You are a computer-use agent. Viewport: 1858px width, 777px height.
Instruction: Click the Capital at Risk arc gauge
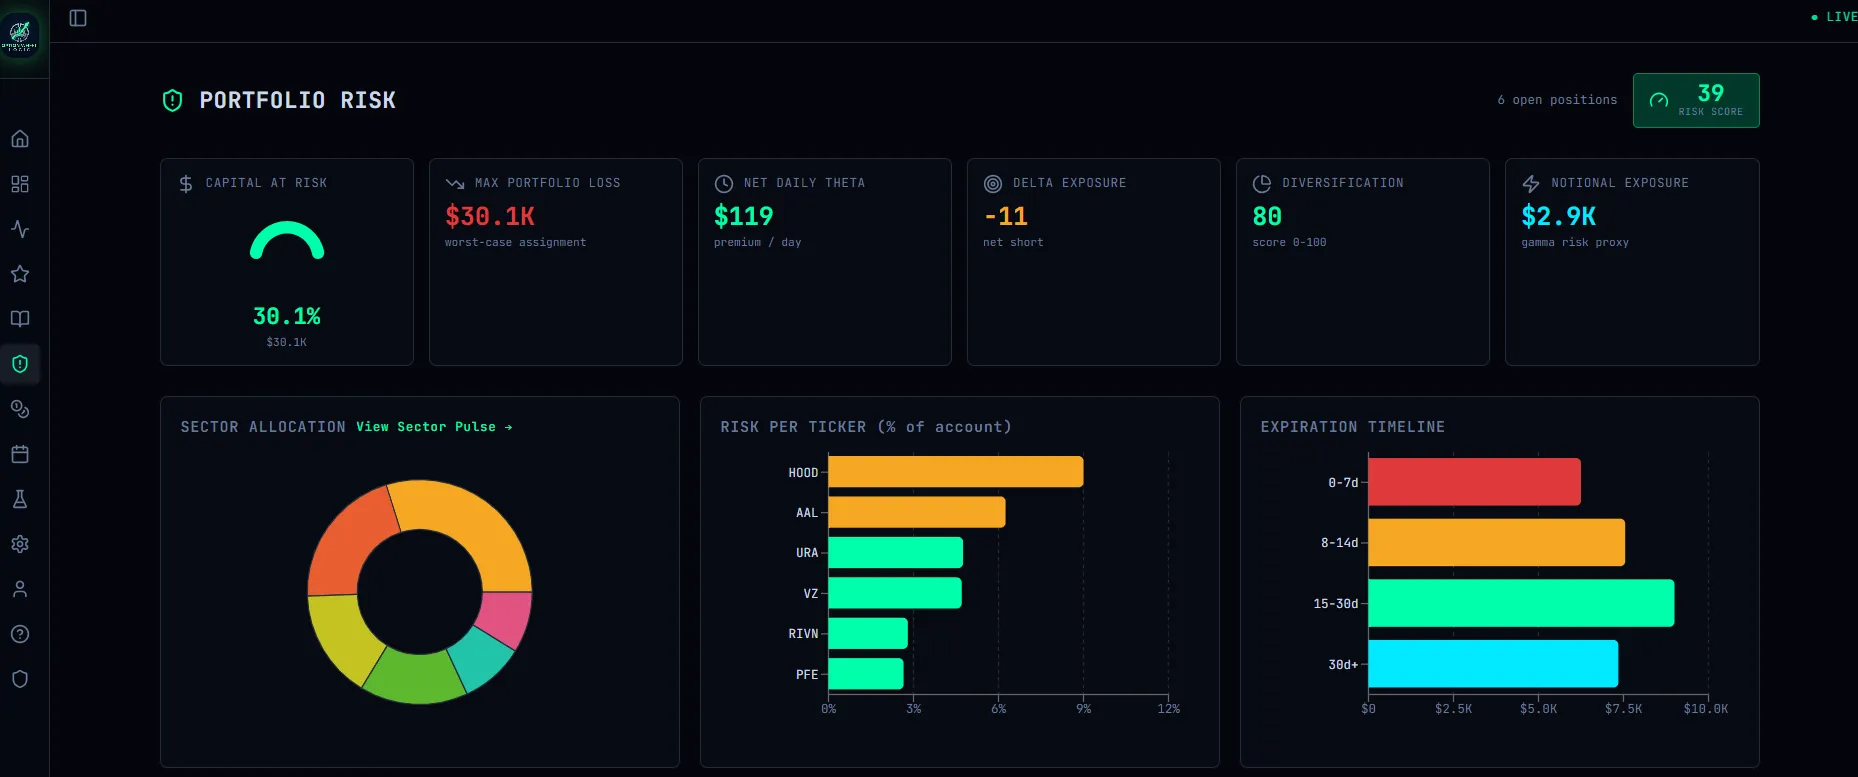287,242
